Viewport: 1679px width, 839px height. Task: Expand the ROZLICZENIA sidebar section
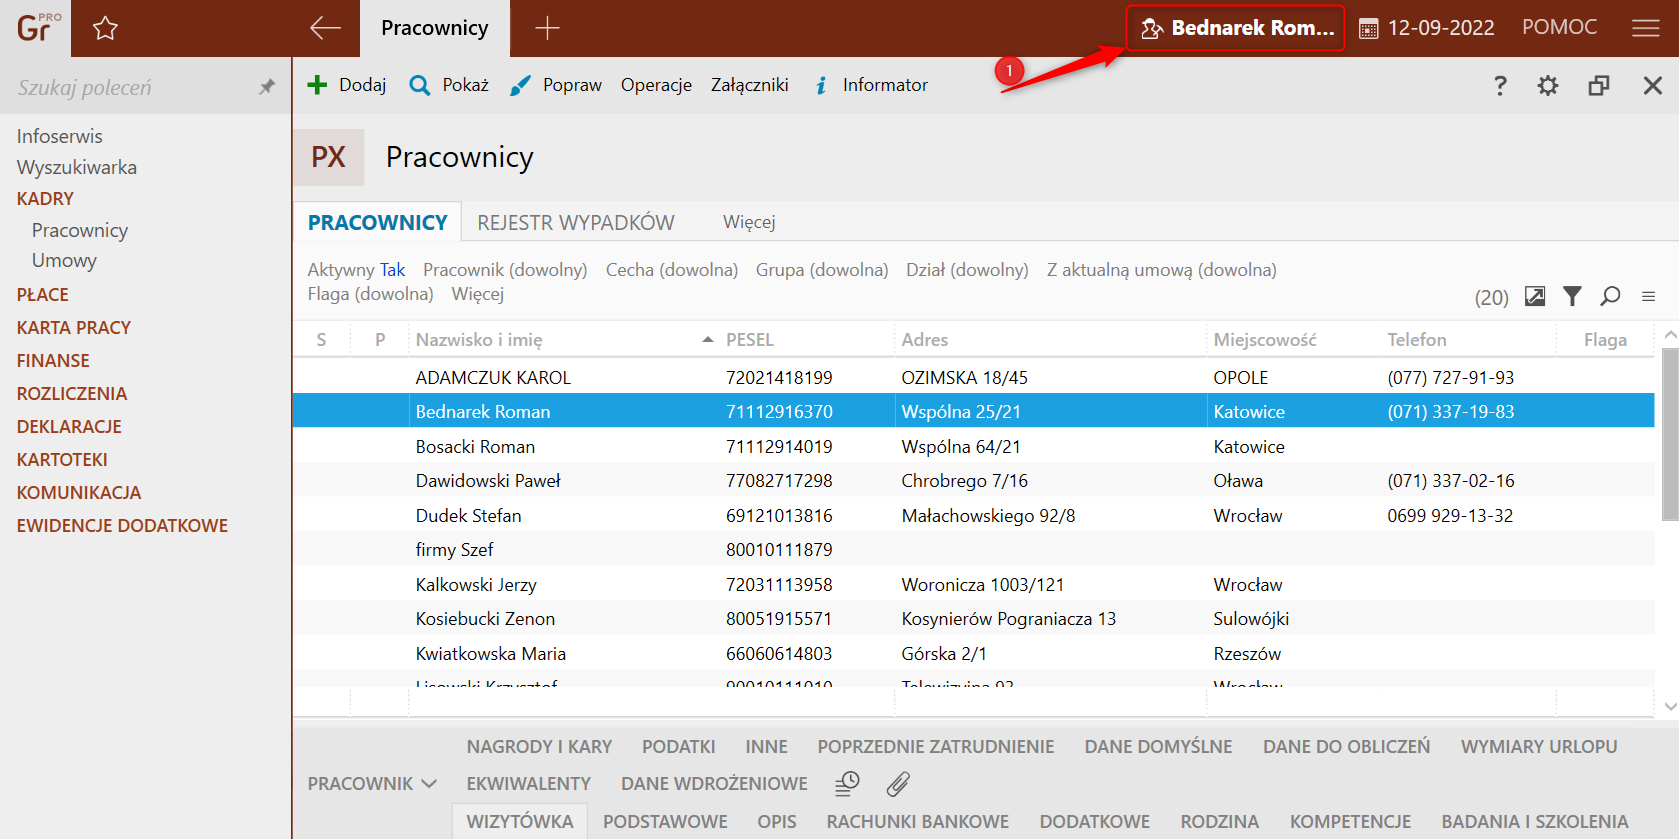point(72,394)
